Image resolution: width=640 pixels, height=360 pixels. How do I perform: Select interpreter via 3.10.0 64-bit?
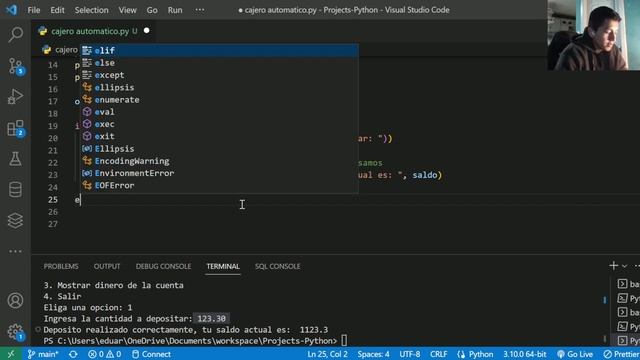524,354
